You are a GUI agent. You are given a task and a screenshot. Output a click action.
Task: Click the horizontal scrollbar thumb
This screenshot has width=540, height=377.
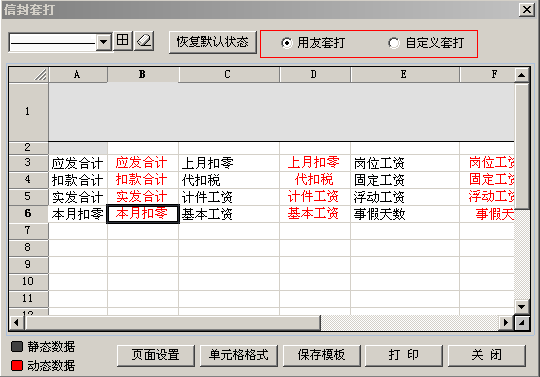pos(172,323)
